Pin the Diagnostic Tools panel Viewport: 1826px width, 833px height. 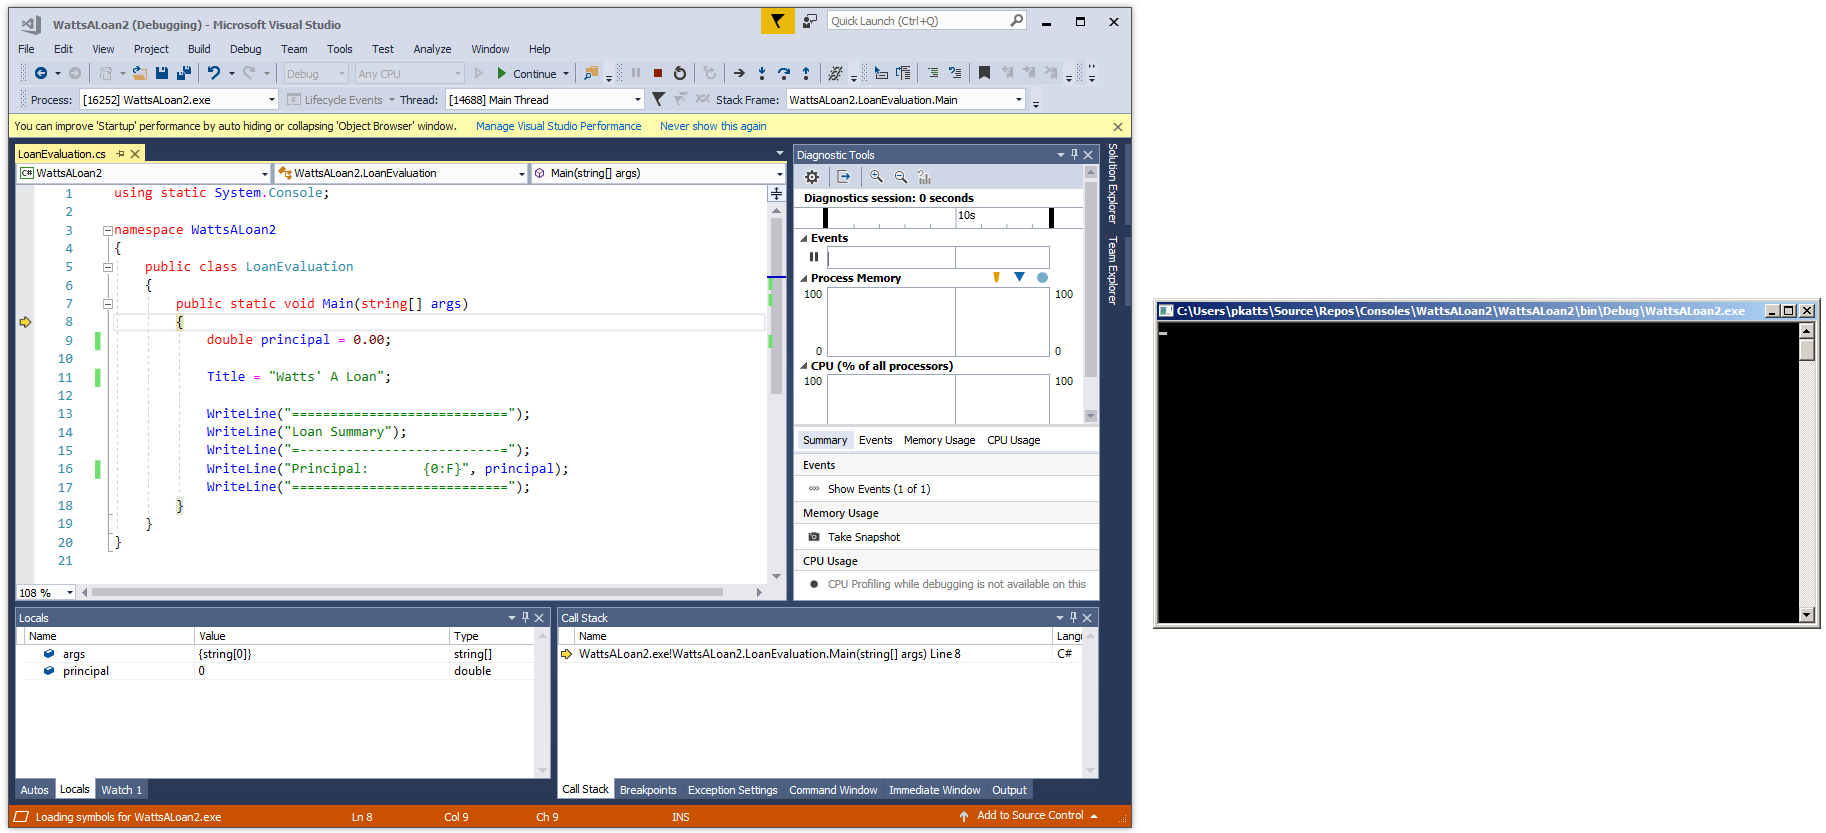click(x=1074, y=155)
